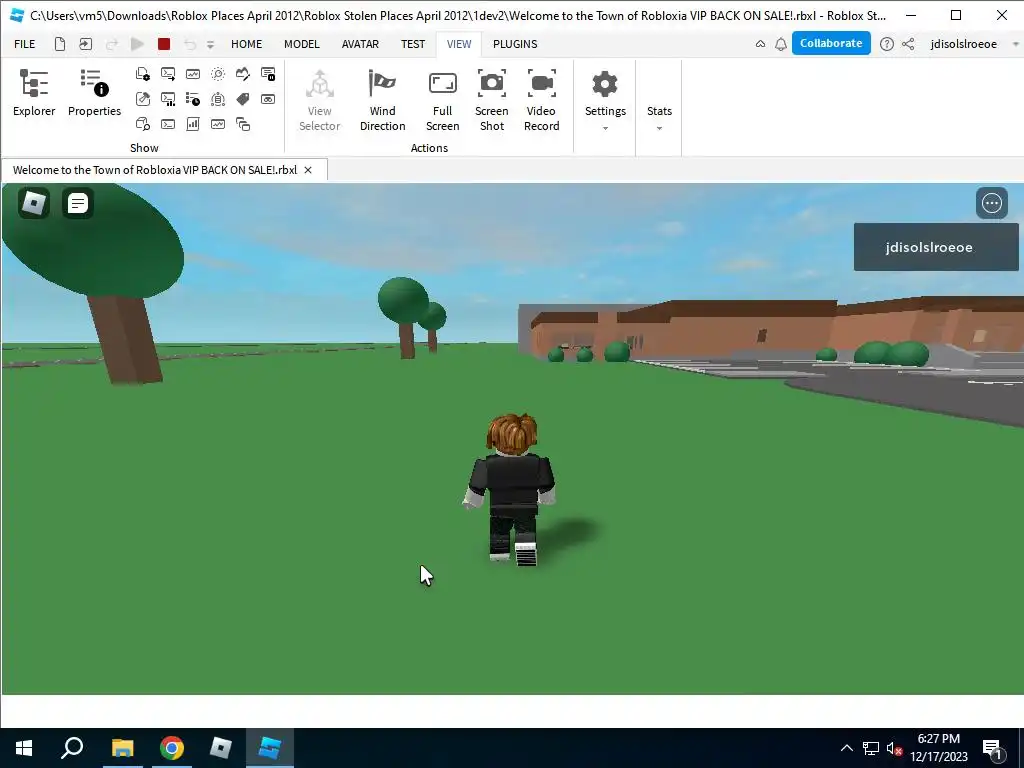Collapse the ribbon with the chevron icon
The height and width of the screenshot is (768, 1024).
click(x=760, y=44)
